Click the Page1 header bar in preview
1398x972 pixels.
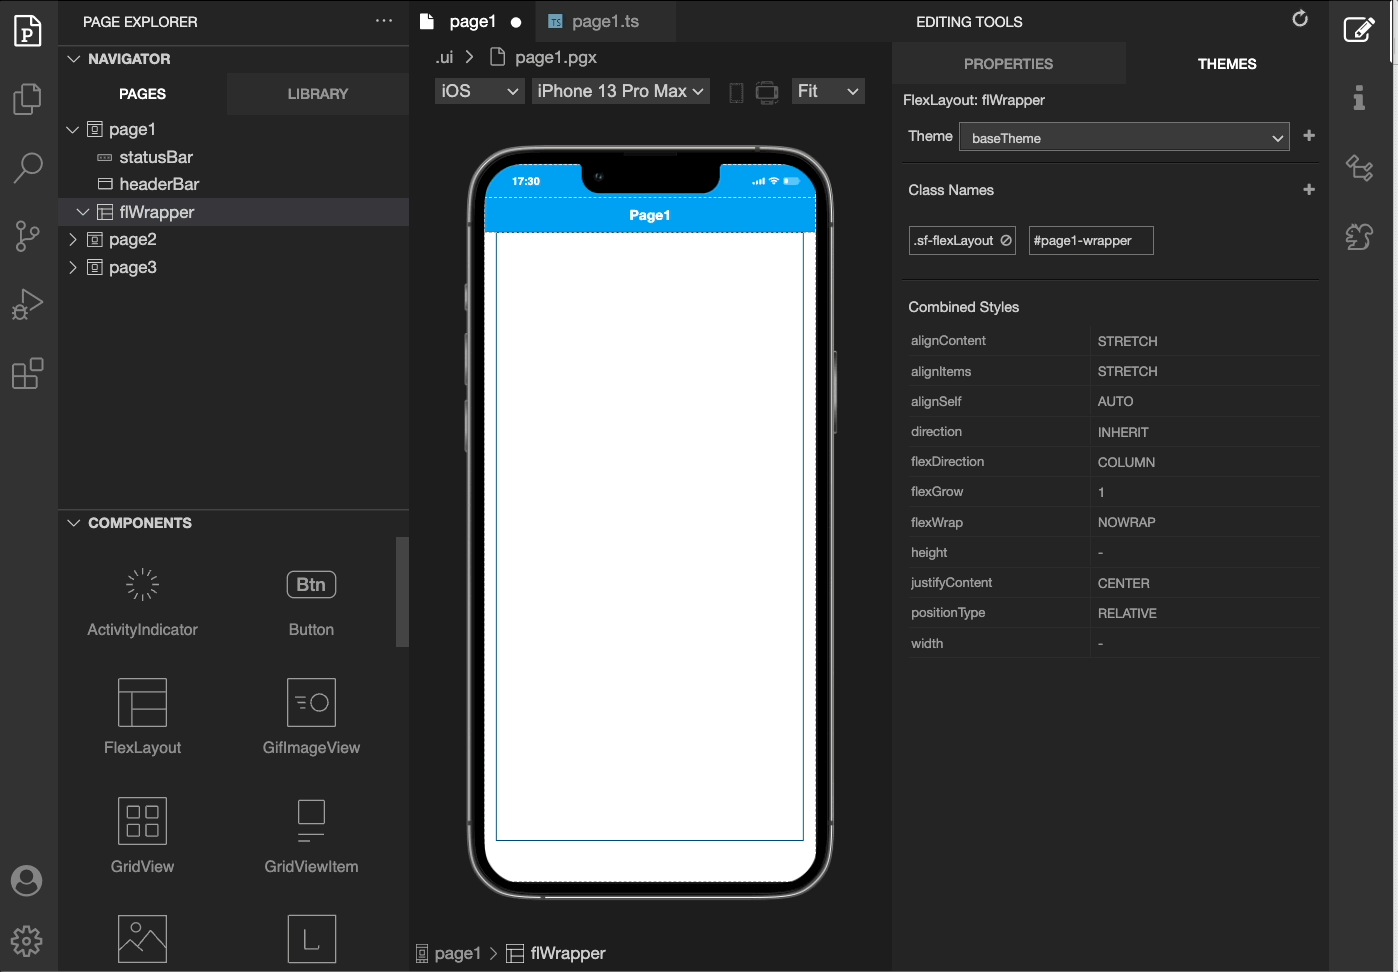(650, 215)
